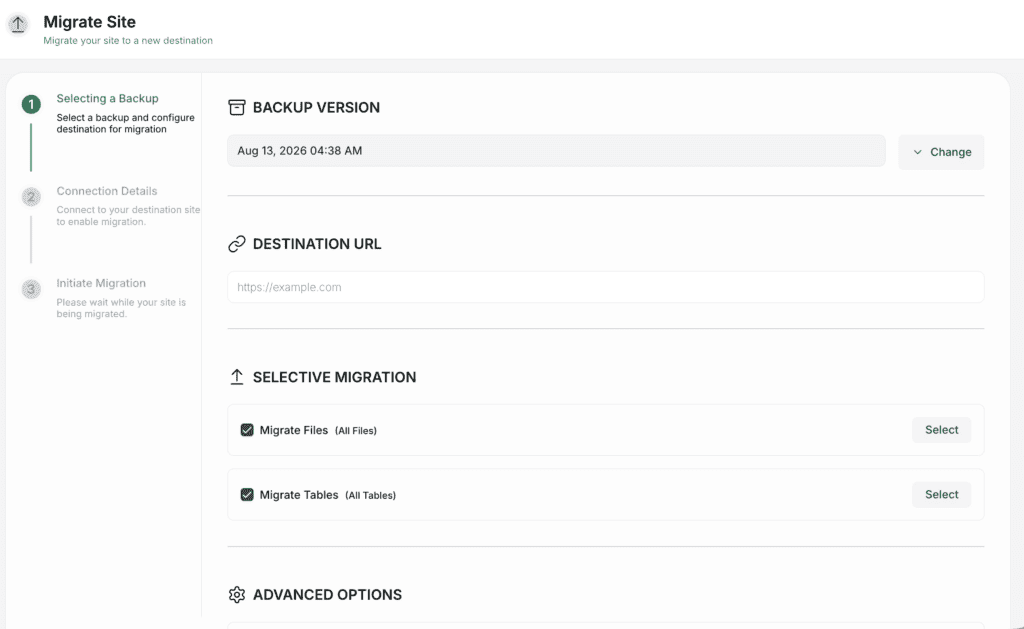Click the Migrate Site title text
The height and width of the screenshot is (629, 1024).
click(89, 22)
